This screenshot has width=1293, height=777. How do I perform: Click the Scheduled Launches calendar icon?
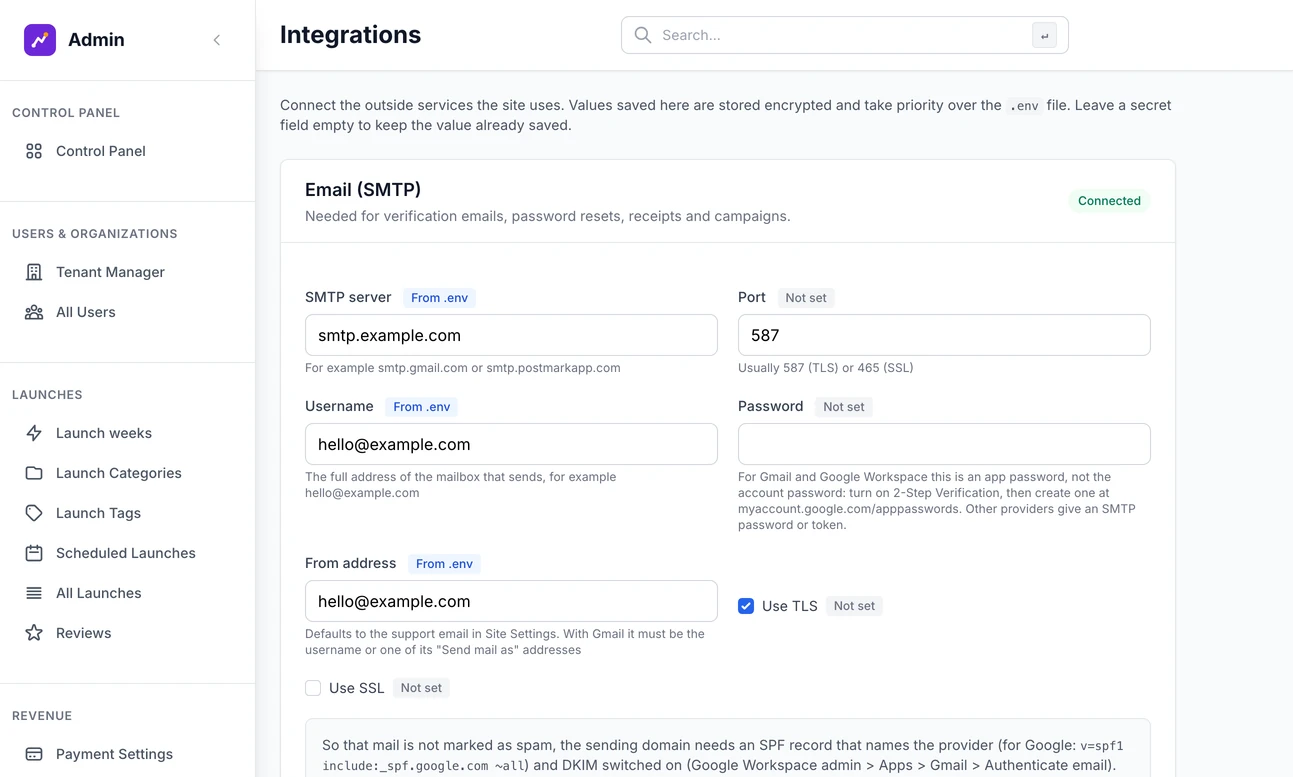pos(34,553)
